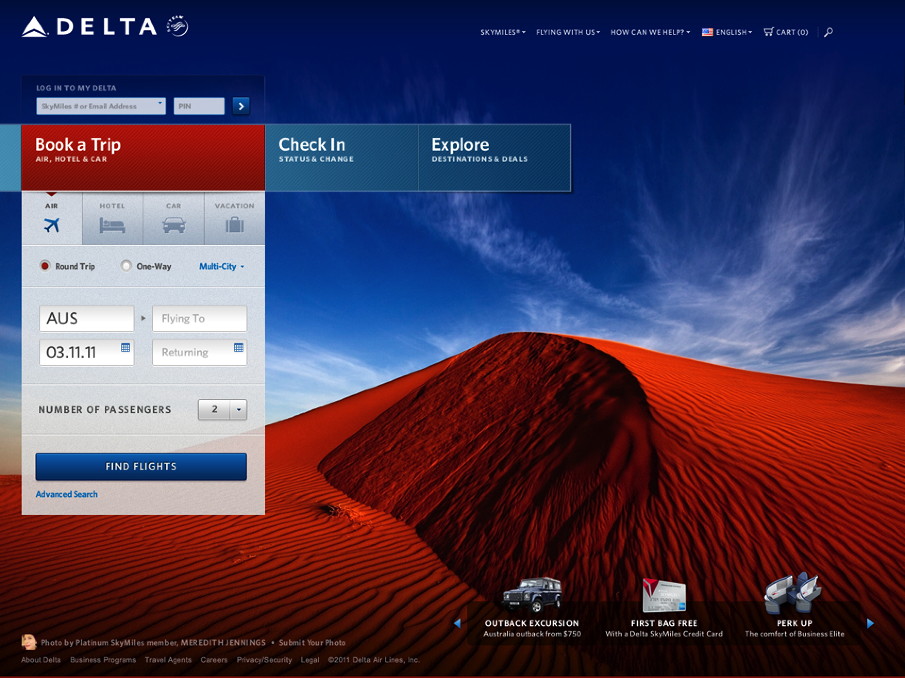Click the Returning date field

(x=200, y=353)
